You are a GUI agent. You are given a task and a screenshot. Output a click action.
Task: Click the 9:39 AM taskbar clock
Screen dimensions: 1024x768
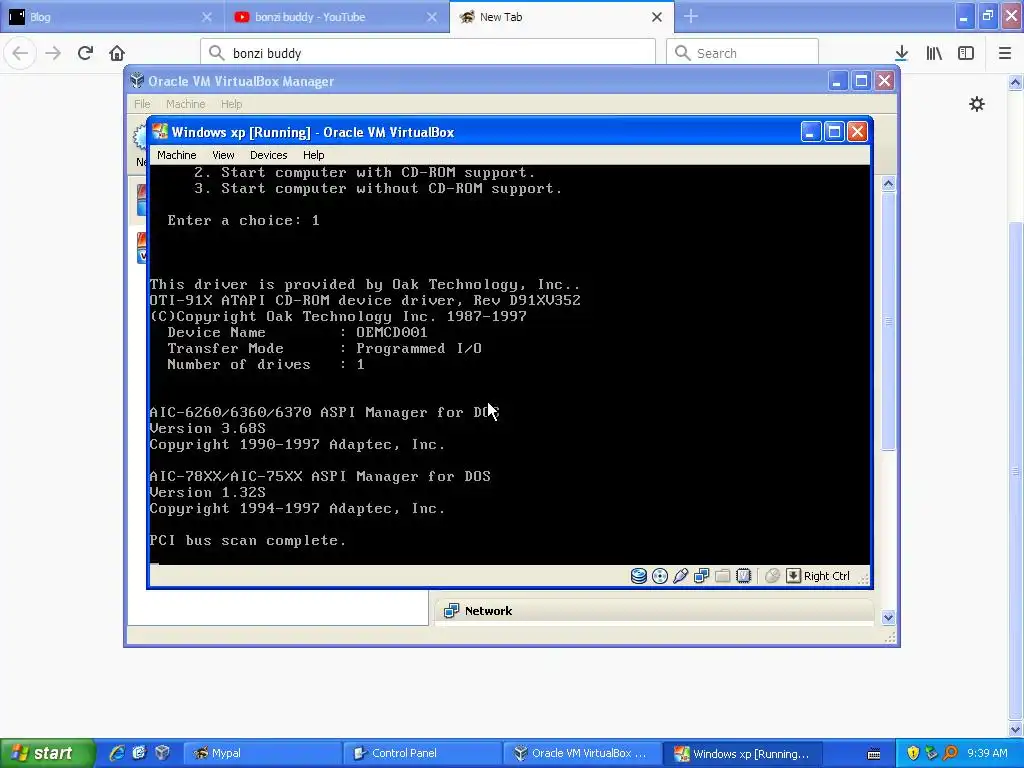(x=987, y=753)
